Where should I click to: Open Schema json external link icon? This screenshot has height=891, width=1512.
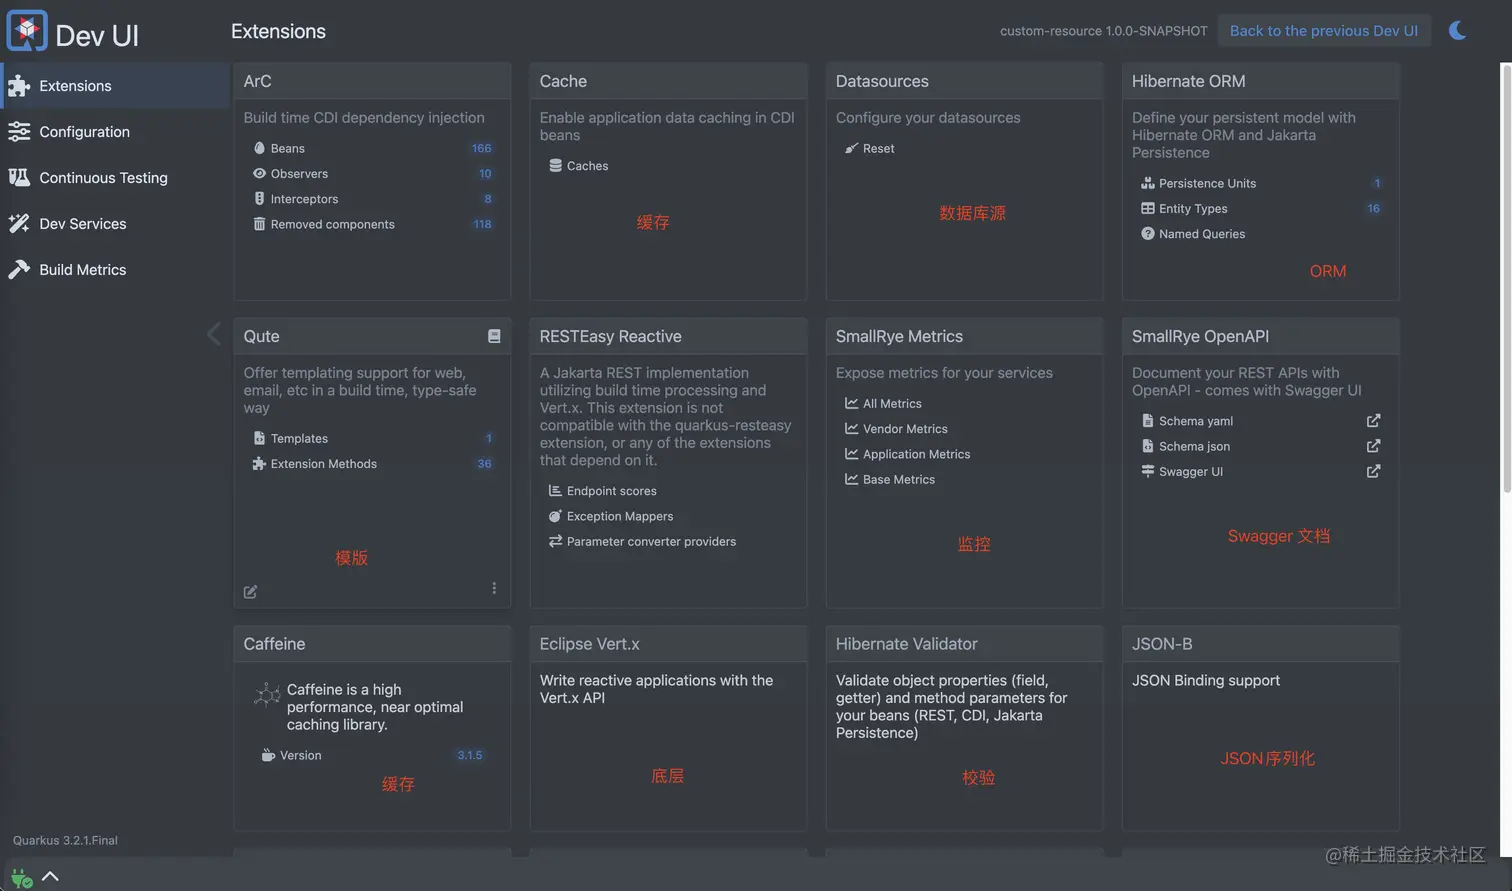1373,446
